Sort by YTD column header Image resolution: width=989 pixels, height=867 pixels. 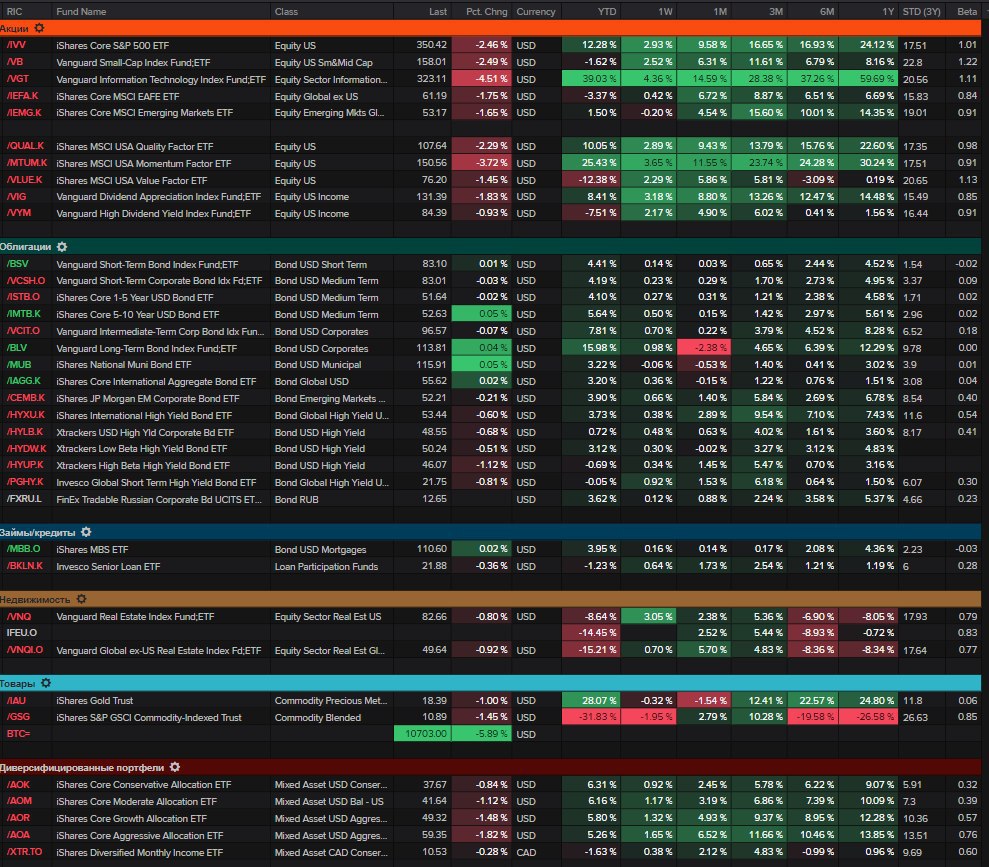coord(607,11)
